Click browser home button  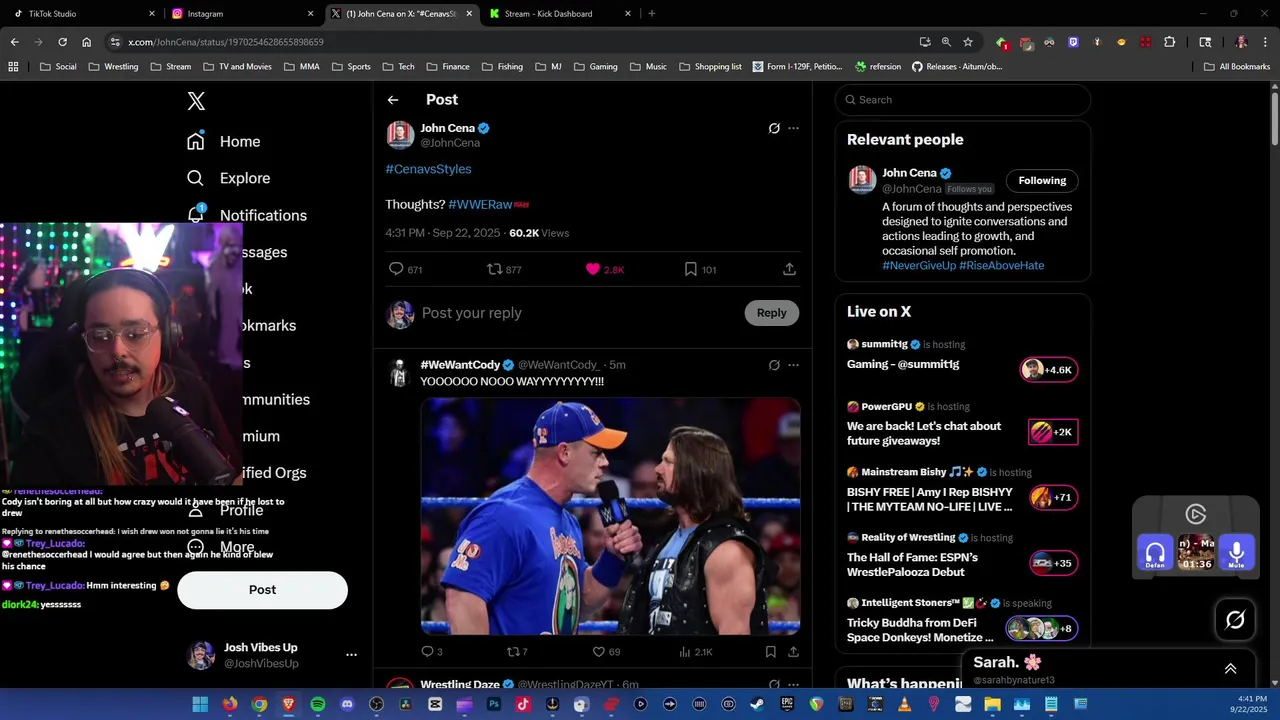click(x=86, y=42)
